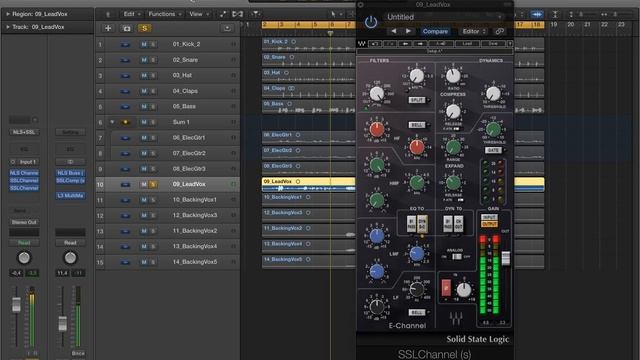Click the Compare button

(x=435, y=31)
